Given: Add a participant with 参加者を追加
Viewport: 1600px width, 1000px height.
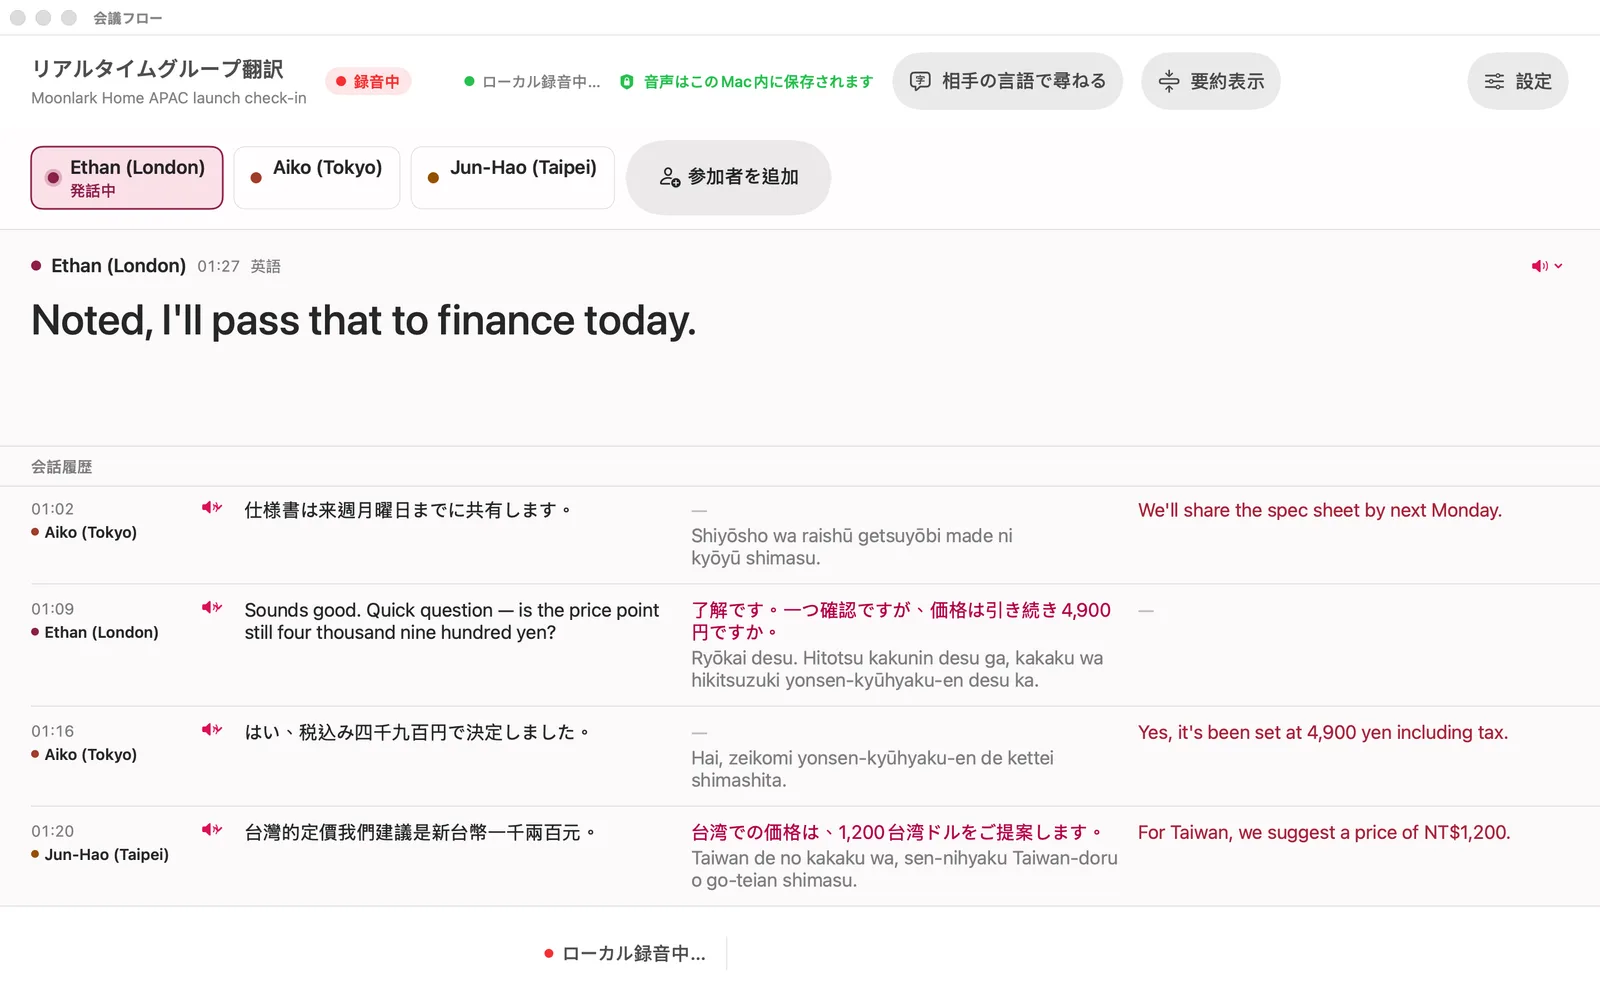Looking at the screenshot, I should (x=728, y=177).
